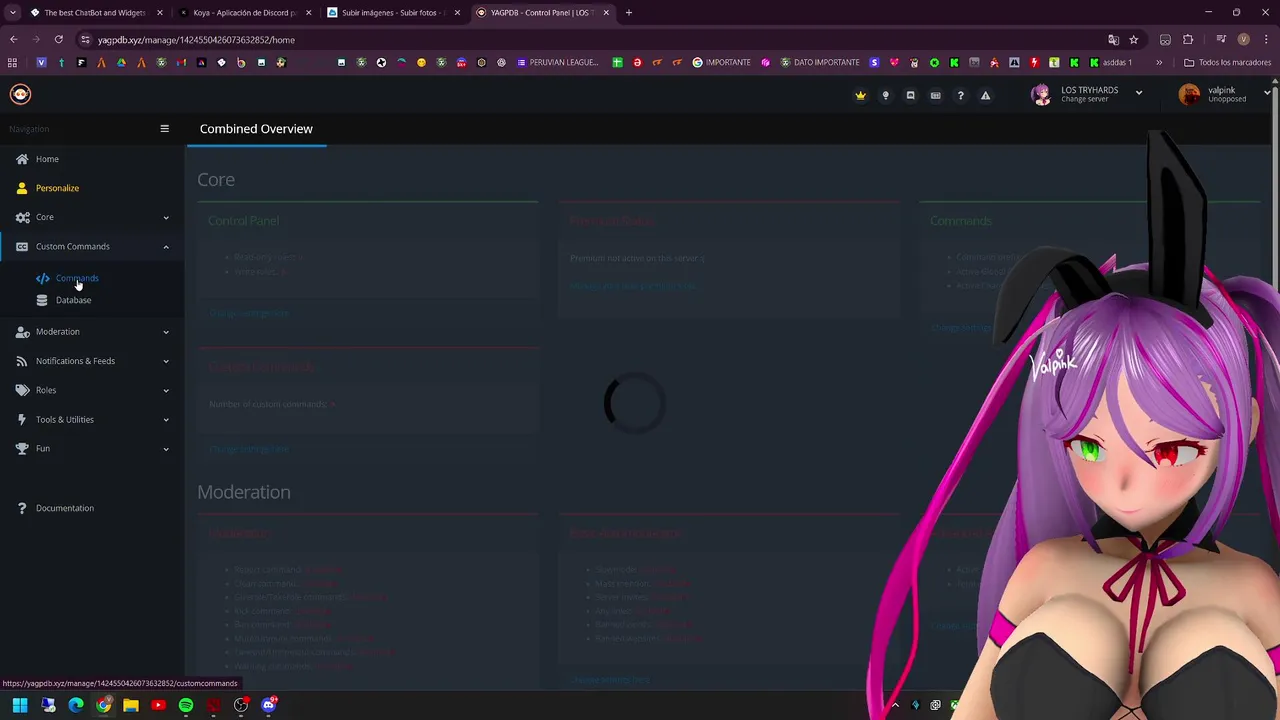Open Todos los marcadores folder
Viewport: 1280px width, 720px height.
coord(1227,62)
